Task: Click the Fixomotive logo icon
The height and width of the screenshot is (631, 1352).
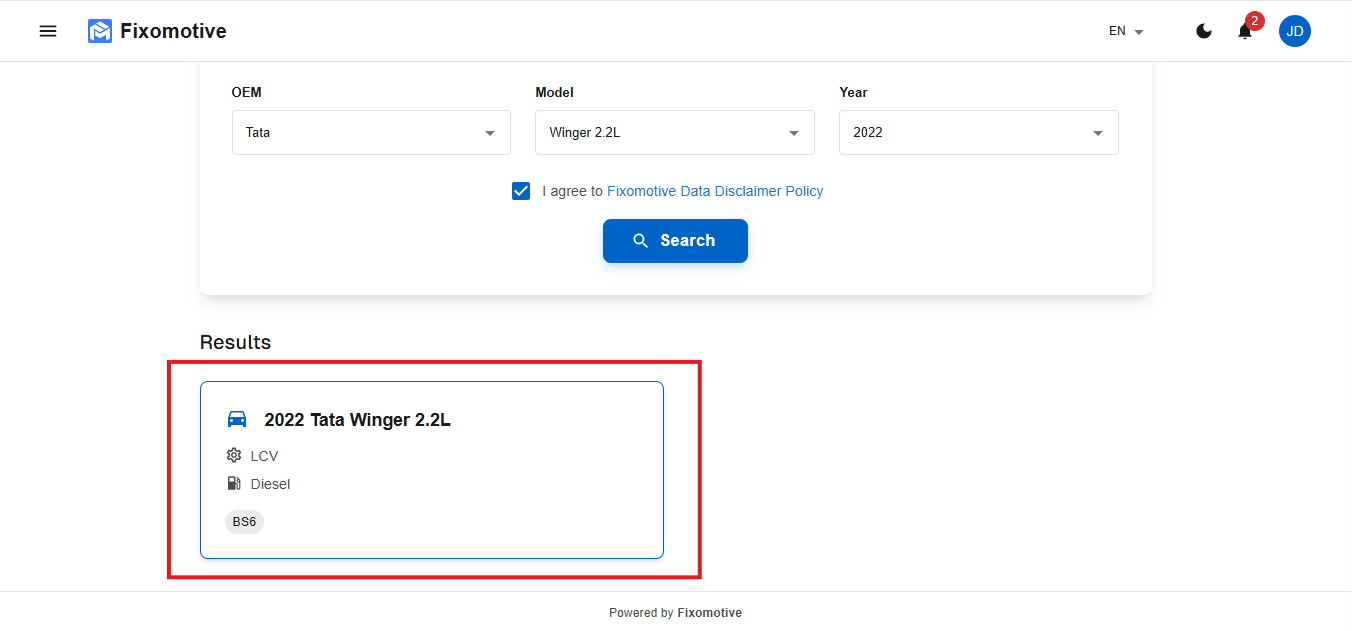Action: pos(100,31)
